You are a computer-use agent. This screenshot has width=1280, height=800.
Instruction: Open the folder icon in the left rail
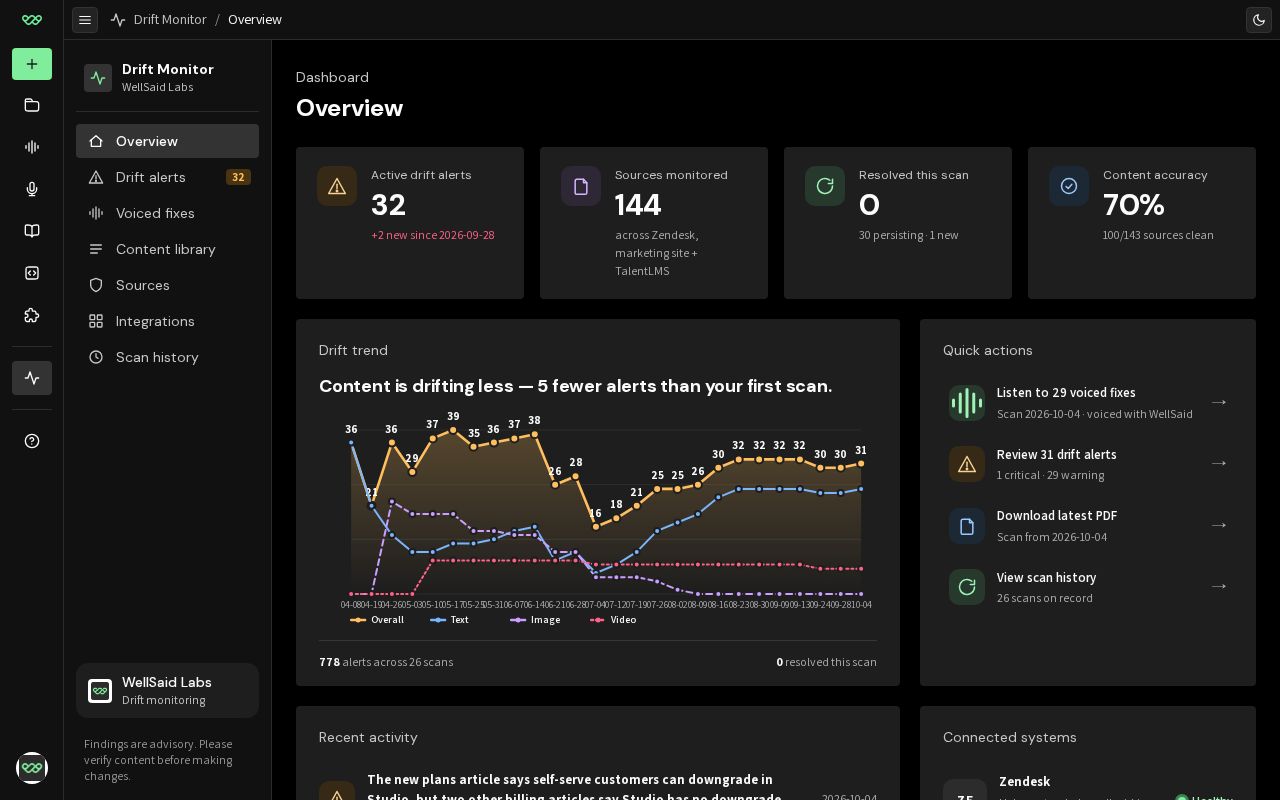(x=32, y=105)
